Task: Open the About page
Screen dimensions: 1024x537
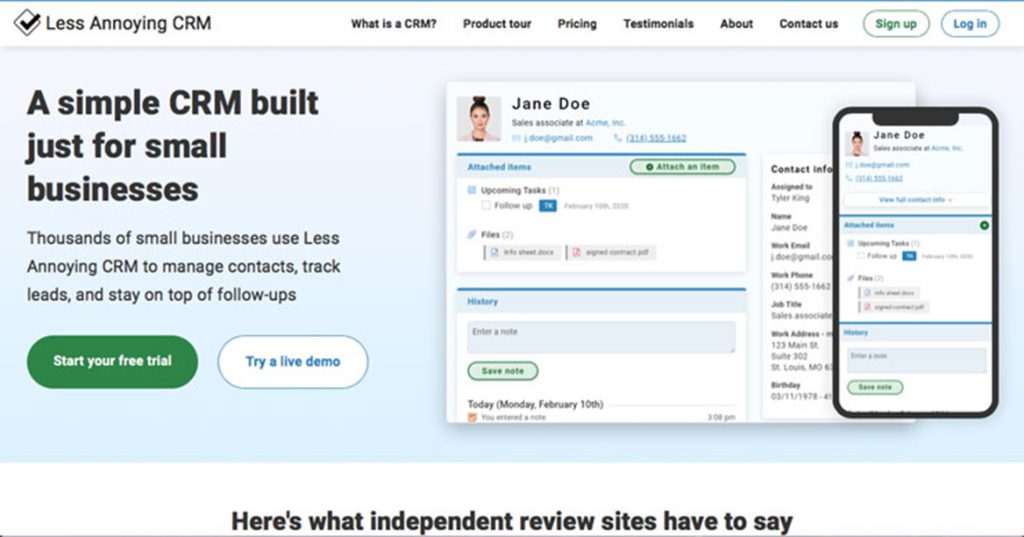Action: [x=737, y=24]
